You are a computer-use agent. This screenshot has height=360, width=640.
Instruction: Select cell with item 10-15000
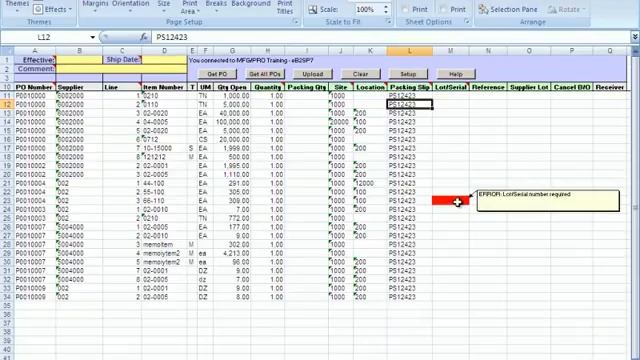pos(164,148)
